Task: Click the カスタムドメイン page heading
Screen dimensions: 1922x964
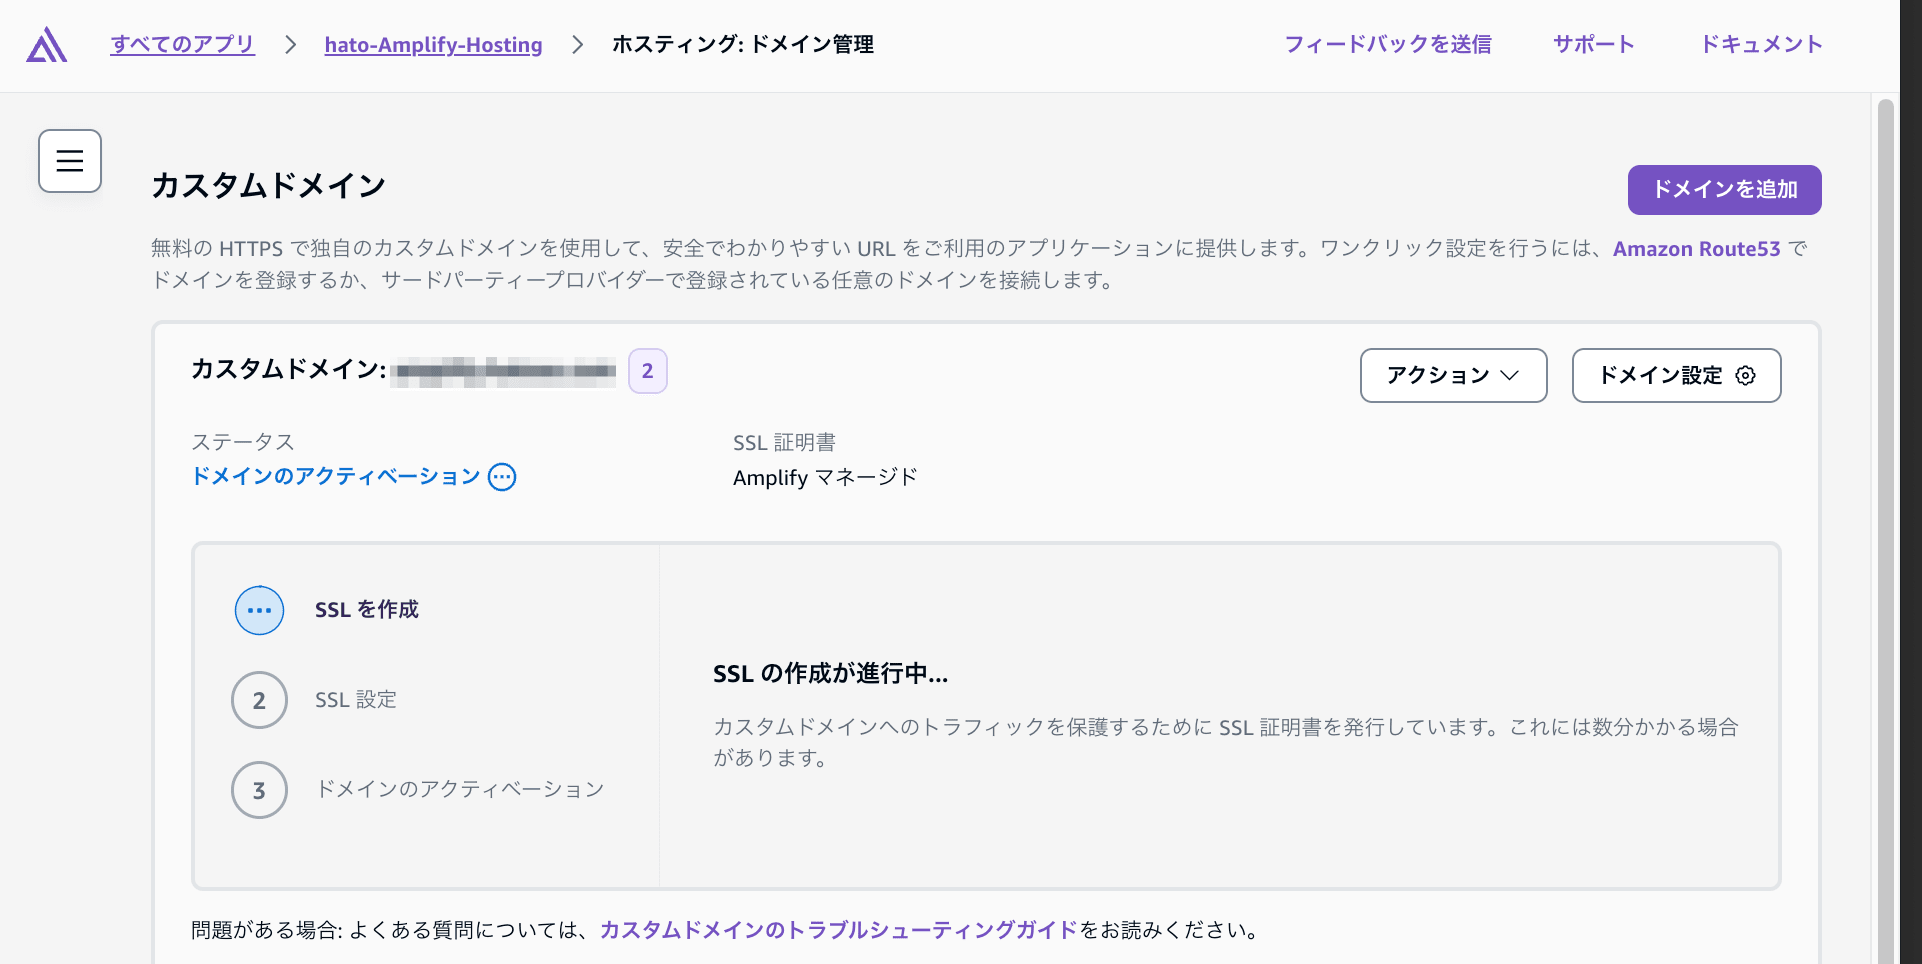Action: pos(268,186)
